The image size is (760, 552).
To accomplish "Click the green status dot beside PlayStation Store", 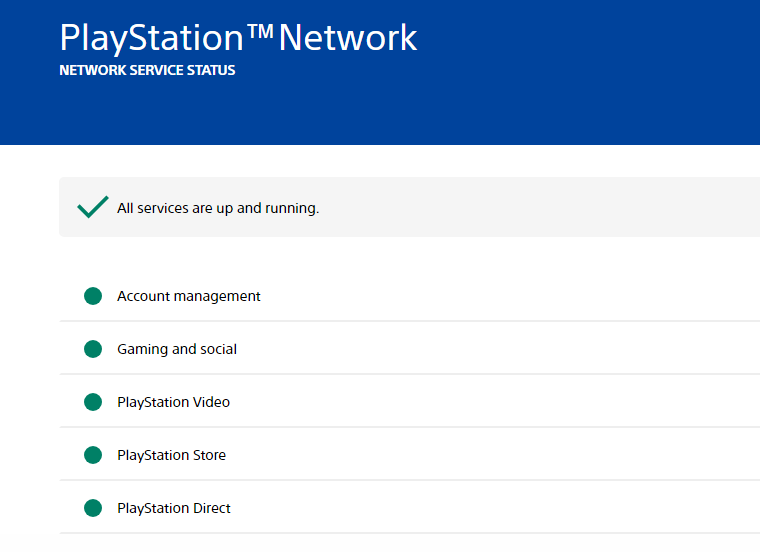I will [x=93, y=455].
